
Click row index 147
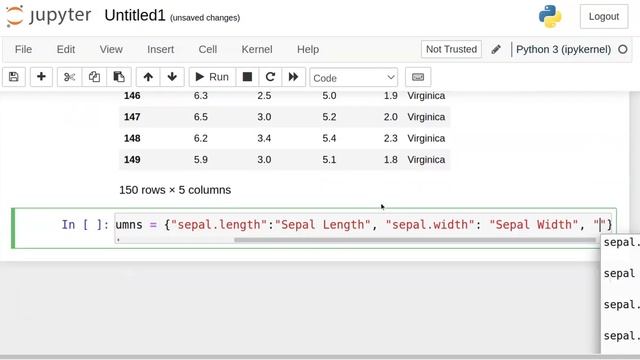pos(132,117)
